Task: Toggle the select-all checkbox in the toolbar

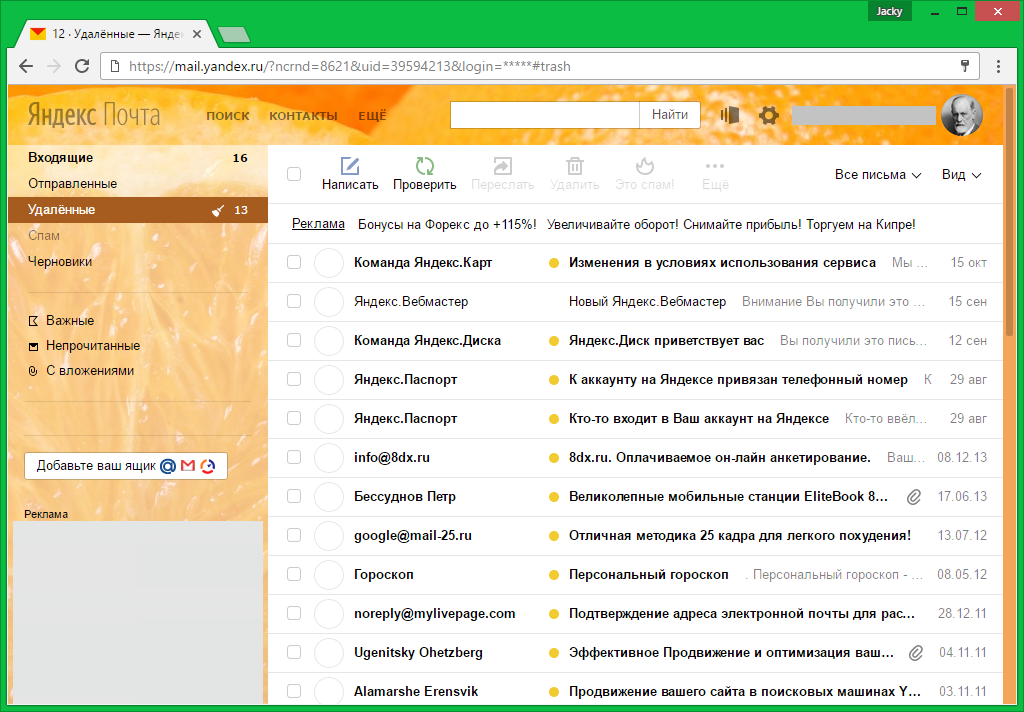Action: tap(294, 174)
